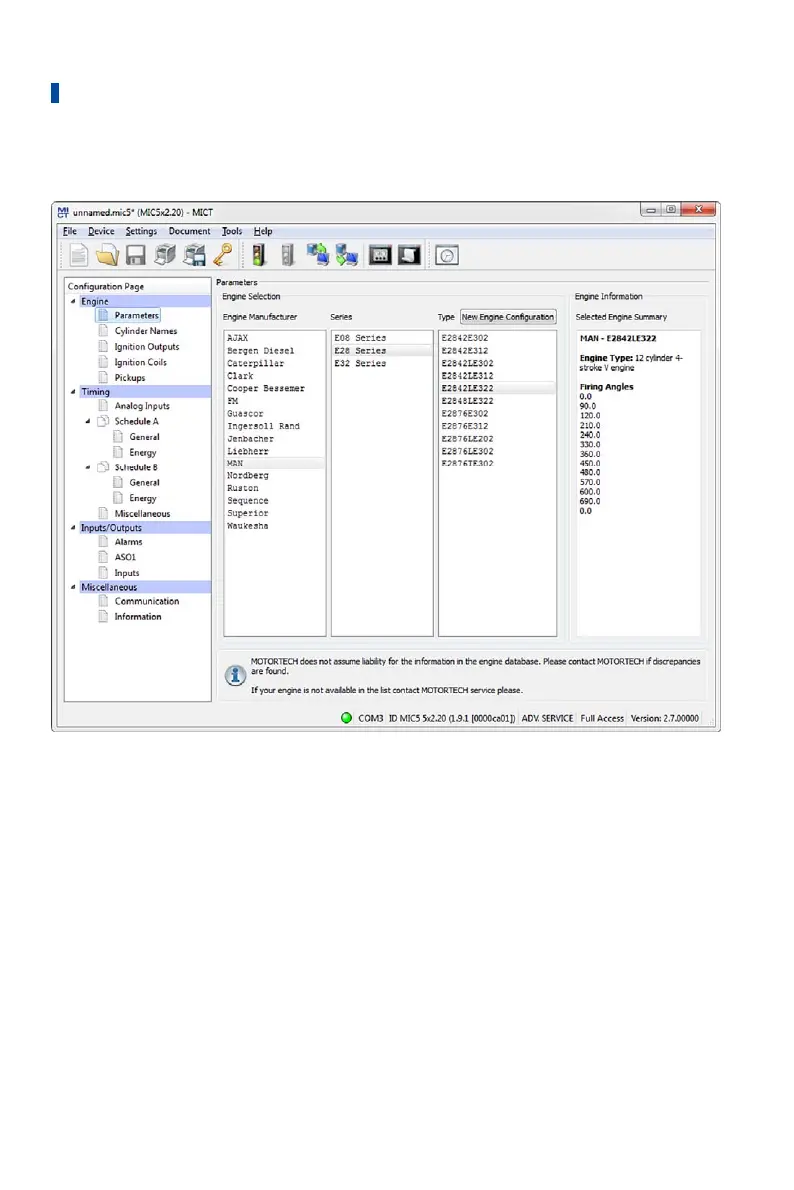The image size is (794, 1190).
Task: Click the clock gauge toolbar icon
Action: [x=447, y=255]
